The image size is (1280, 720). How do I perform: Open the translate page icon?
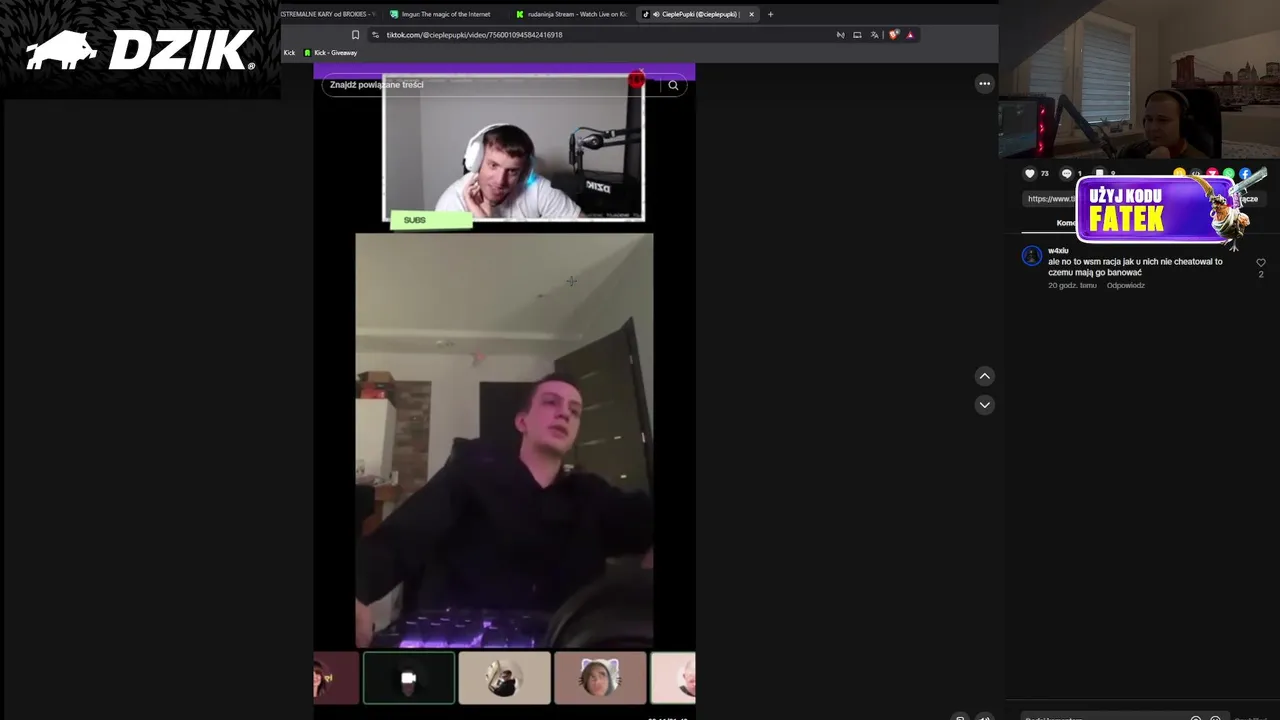click(x=874, y=35)
